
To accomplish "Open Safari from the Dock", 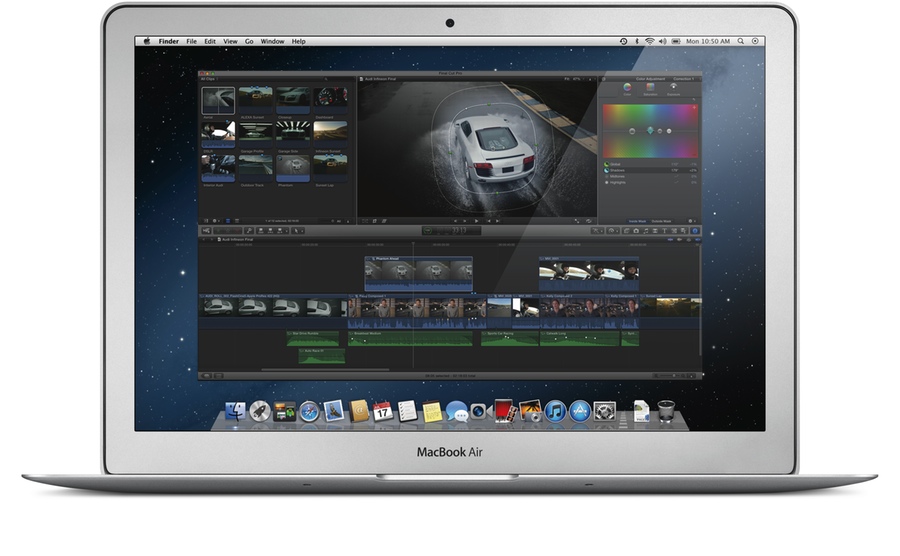I will click(x=309, y=410).
